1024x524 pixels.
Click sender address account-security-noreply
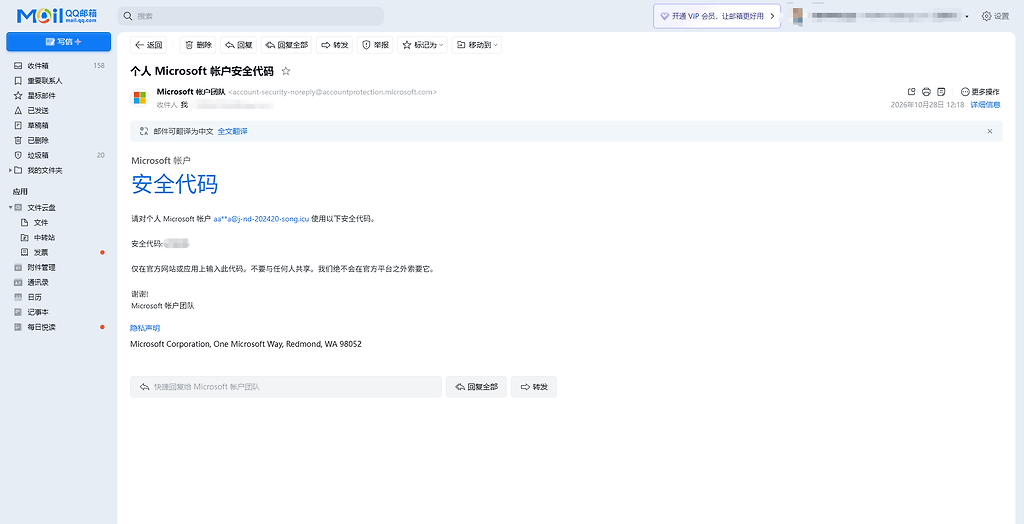[x=332, y=92]
